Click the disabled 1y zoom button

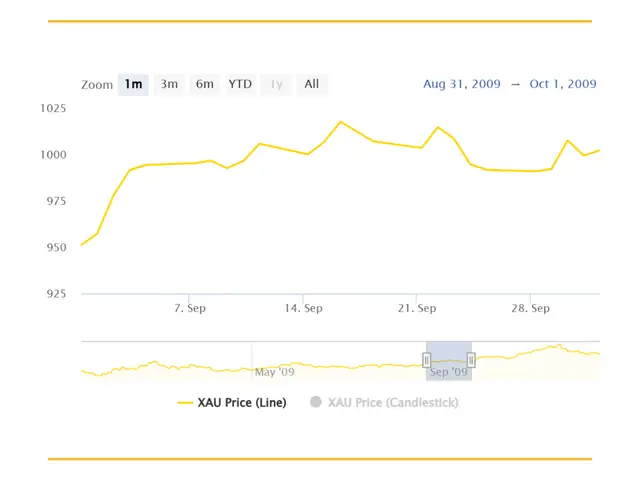click(x=276, y=84)
